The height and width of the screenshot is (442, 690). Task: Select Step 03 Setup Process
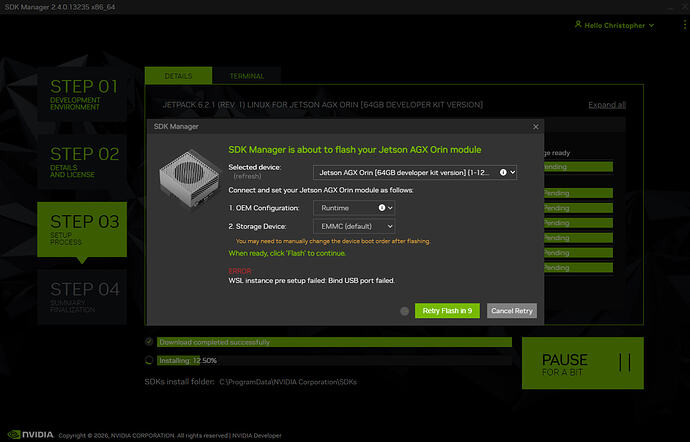(82, 229)
